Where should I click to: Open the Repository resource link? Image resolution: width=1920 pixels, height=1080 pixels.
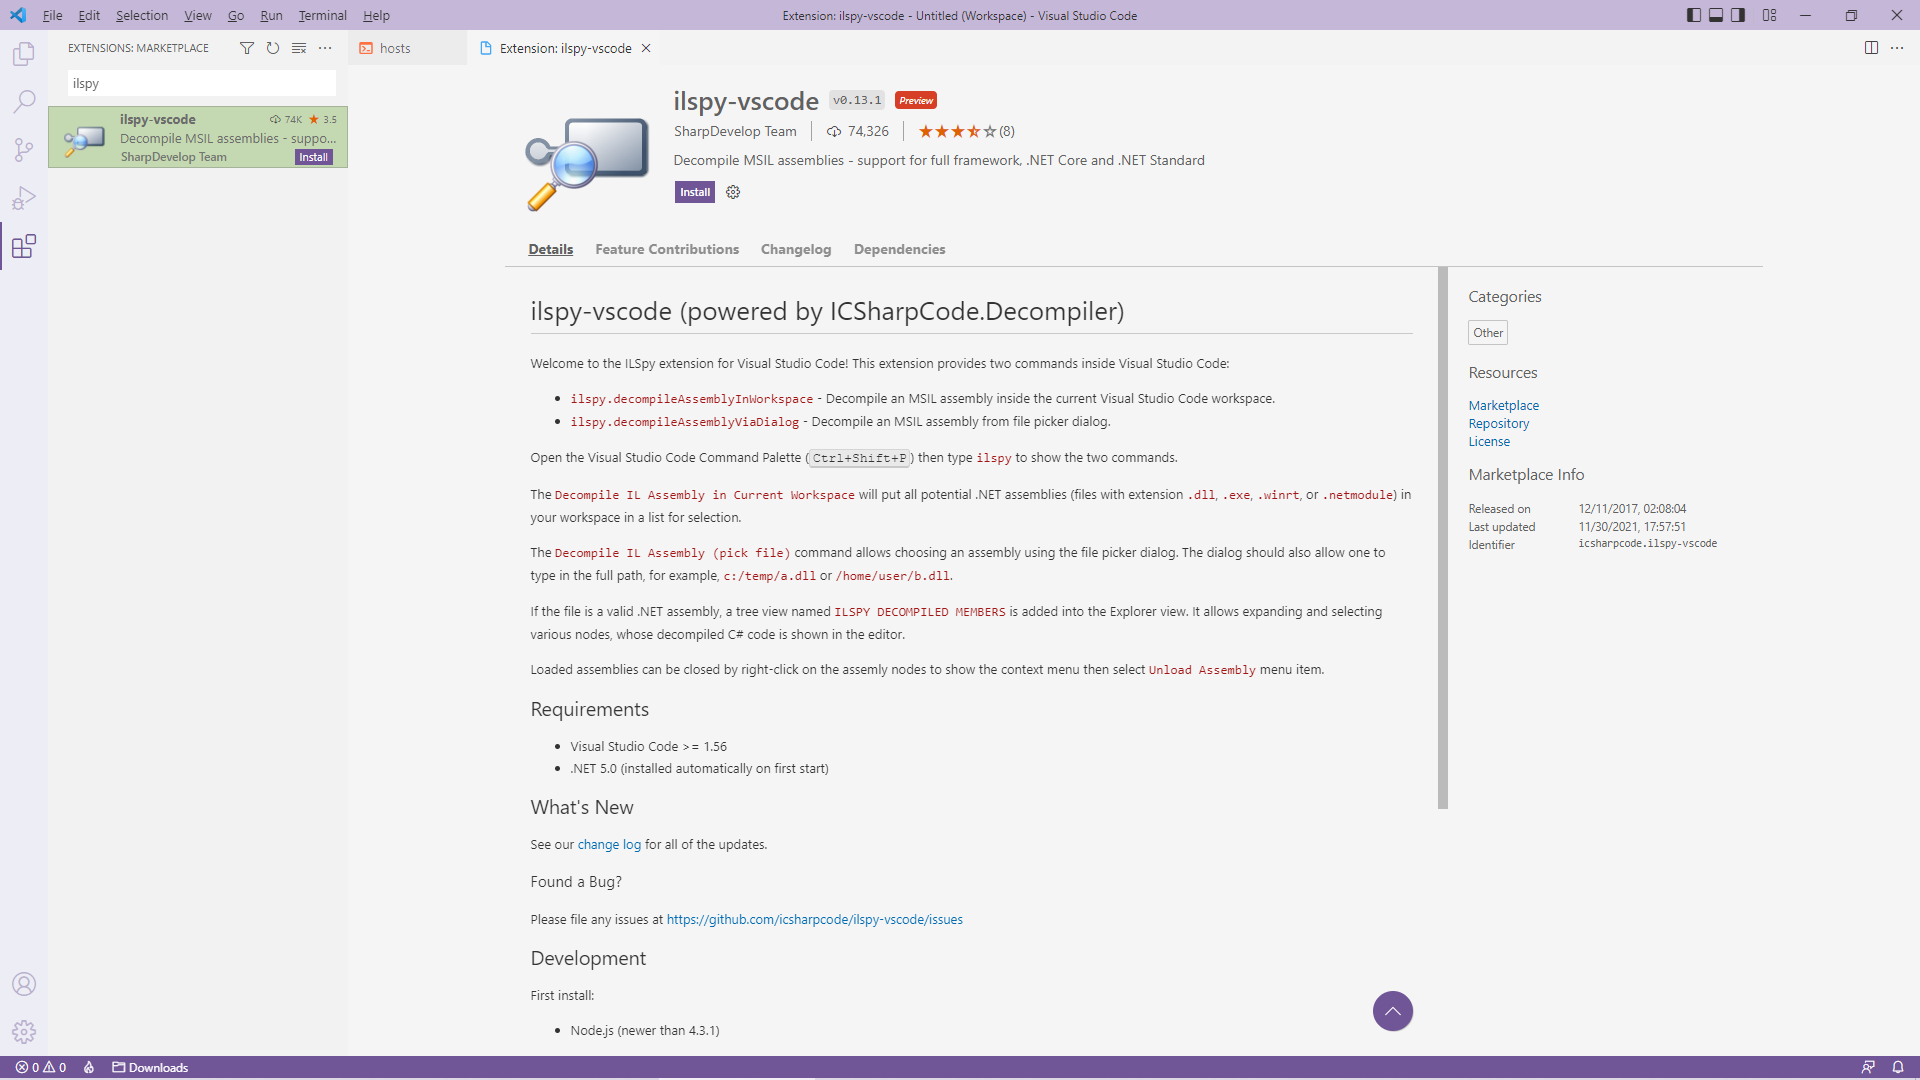coord(1498,423)
